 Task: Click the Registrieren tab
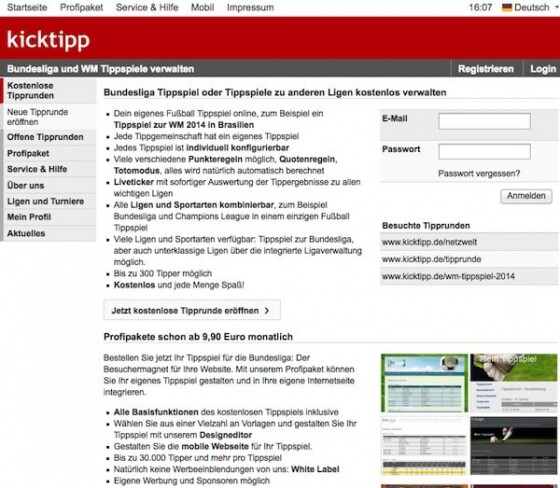point(486,69)
